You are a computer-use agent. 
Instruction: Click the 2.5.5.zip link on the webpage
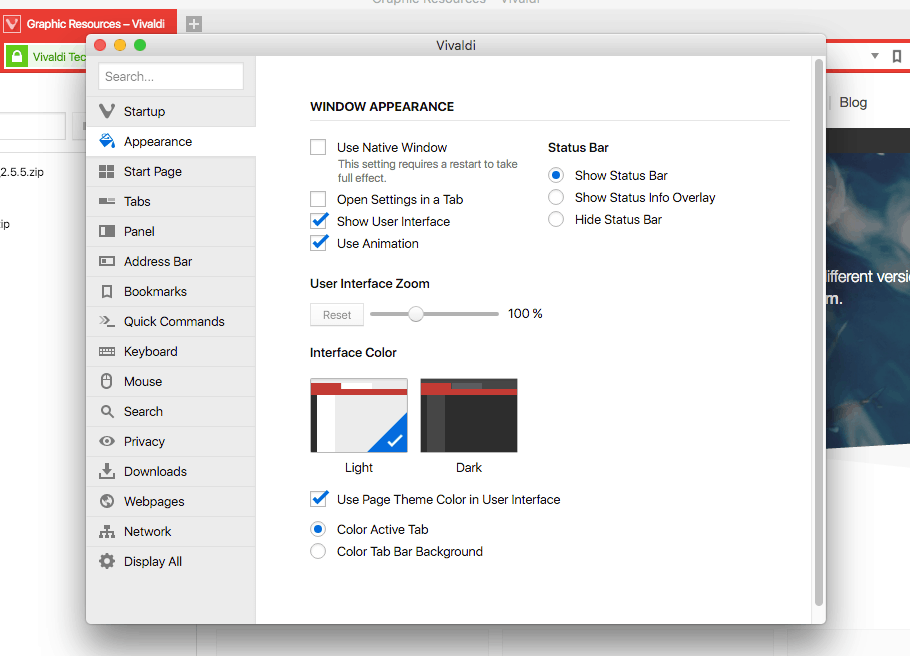pyautogui.click(x=22, y=172)
